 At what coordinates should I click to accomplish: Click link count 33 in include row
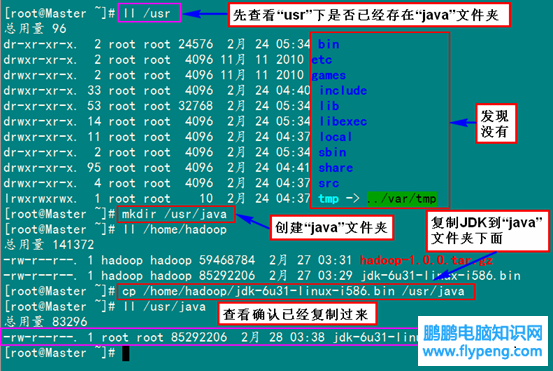click(94, 91)
